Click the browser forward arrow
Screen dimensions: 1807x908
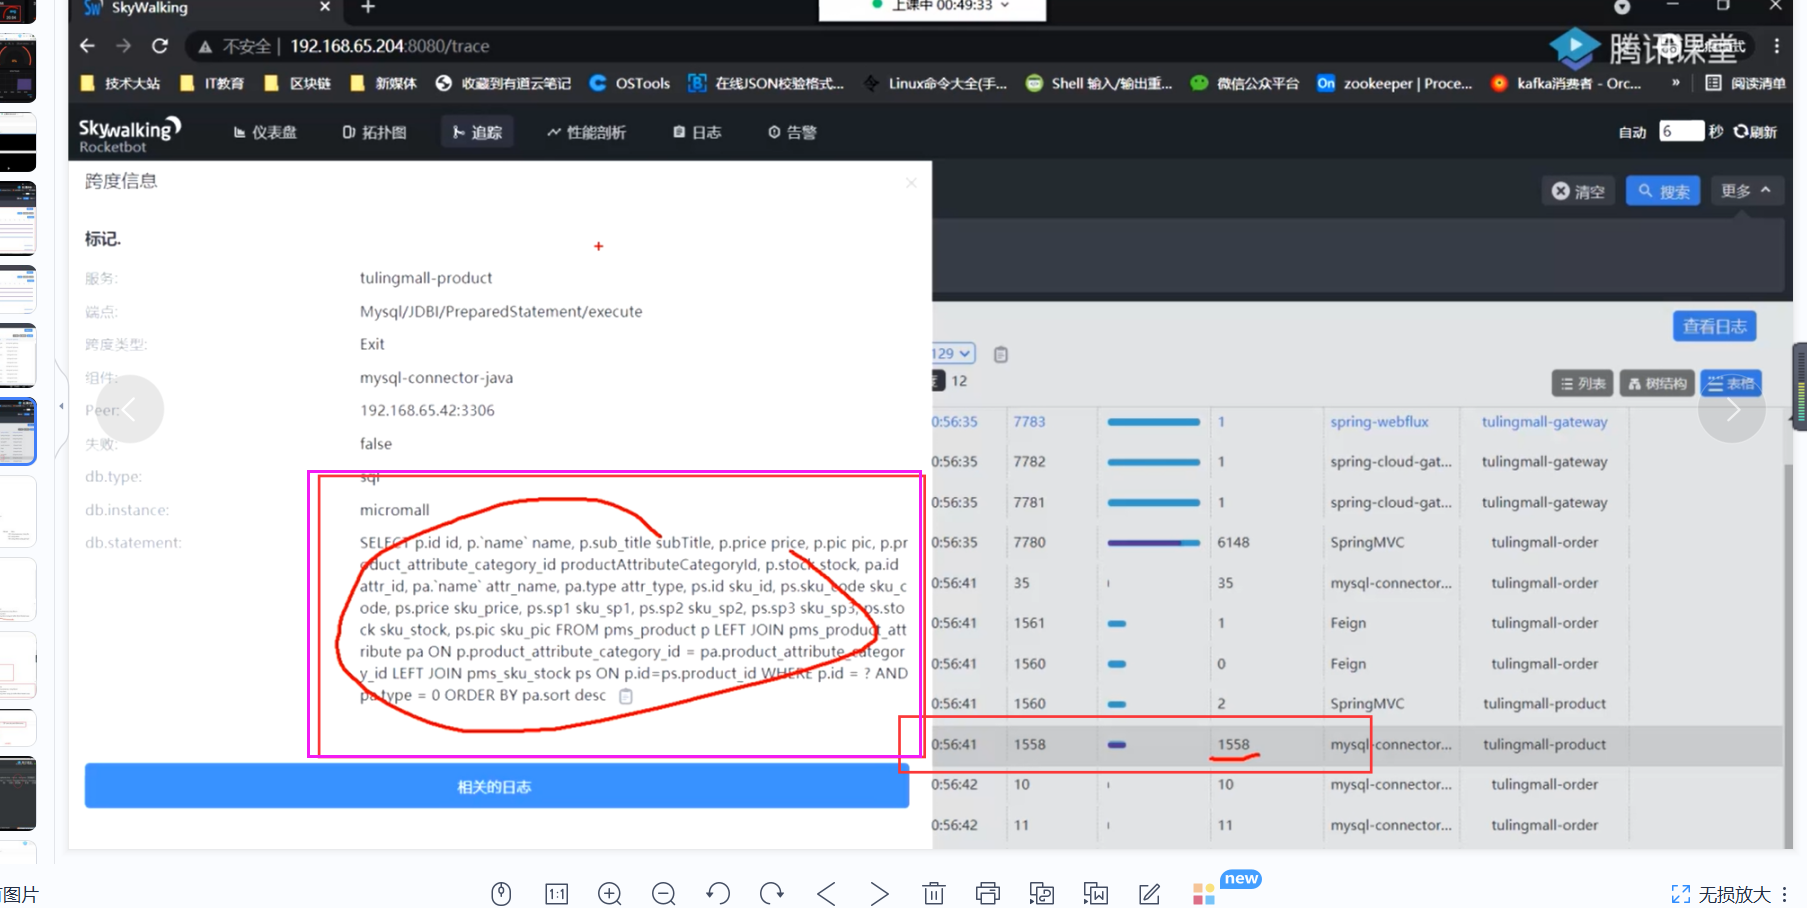[x=123, y=46]
